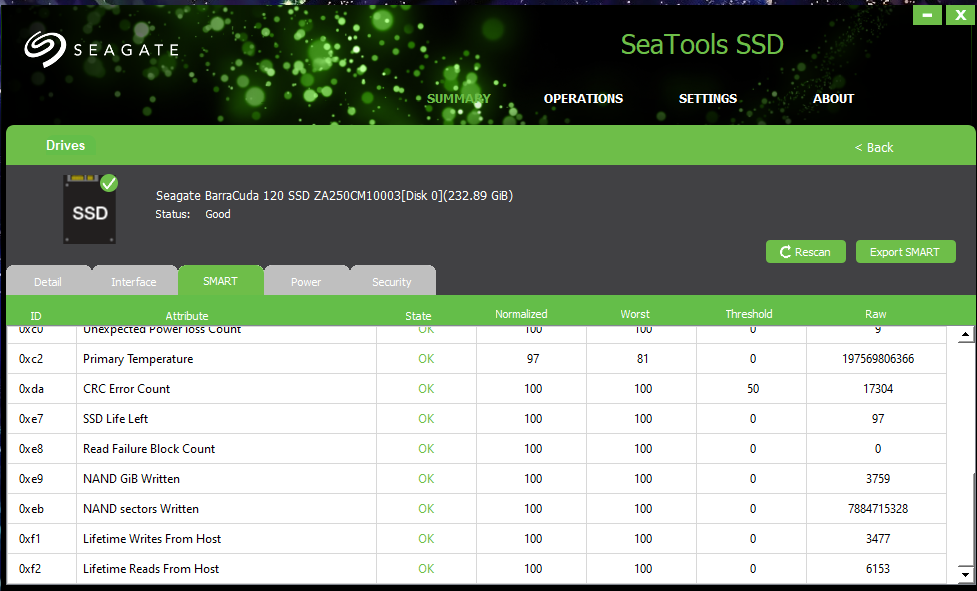Click the ID column header

click(36, 316)
